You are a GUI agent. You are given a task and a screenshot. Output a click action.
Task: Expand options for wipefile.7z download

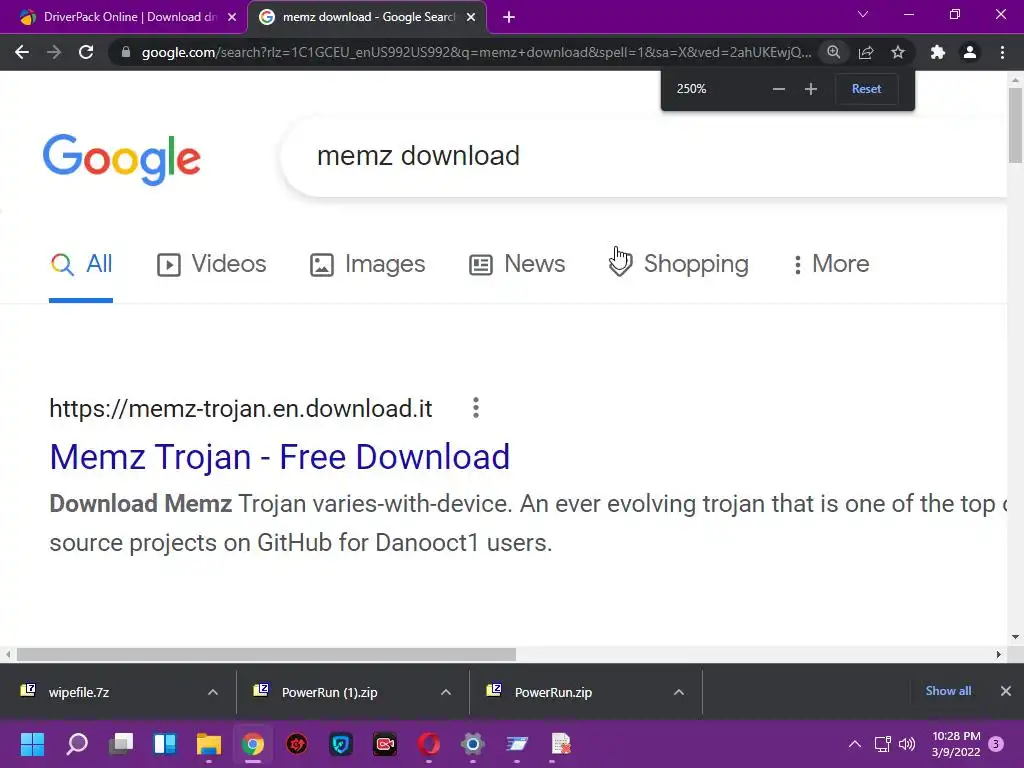(213, 692)
